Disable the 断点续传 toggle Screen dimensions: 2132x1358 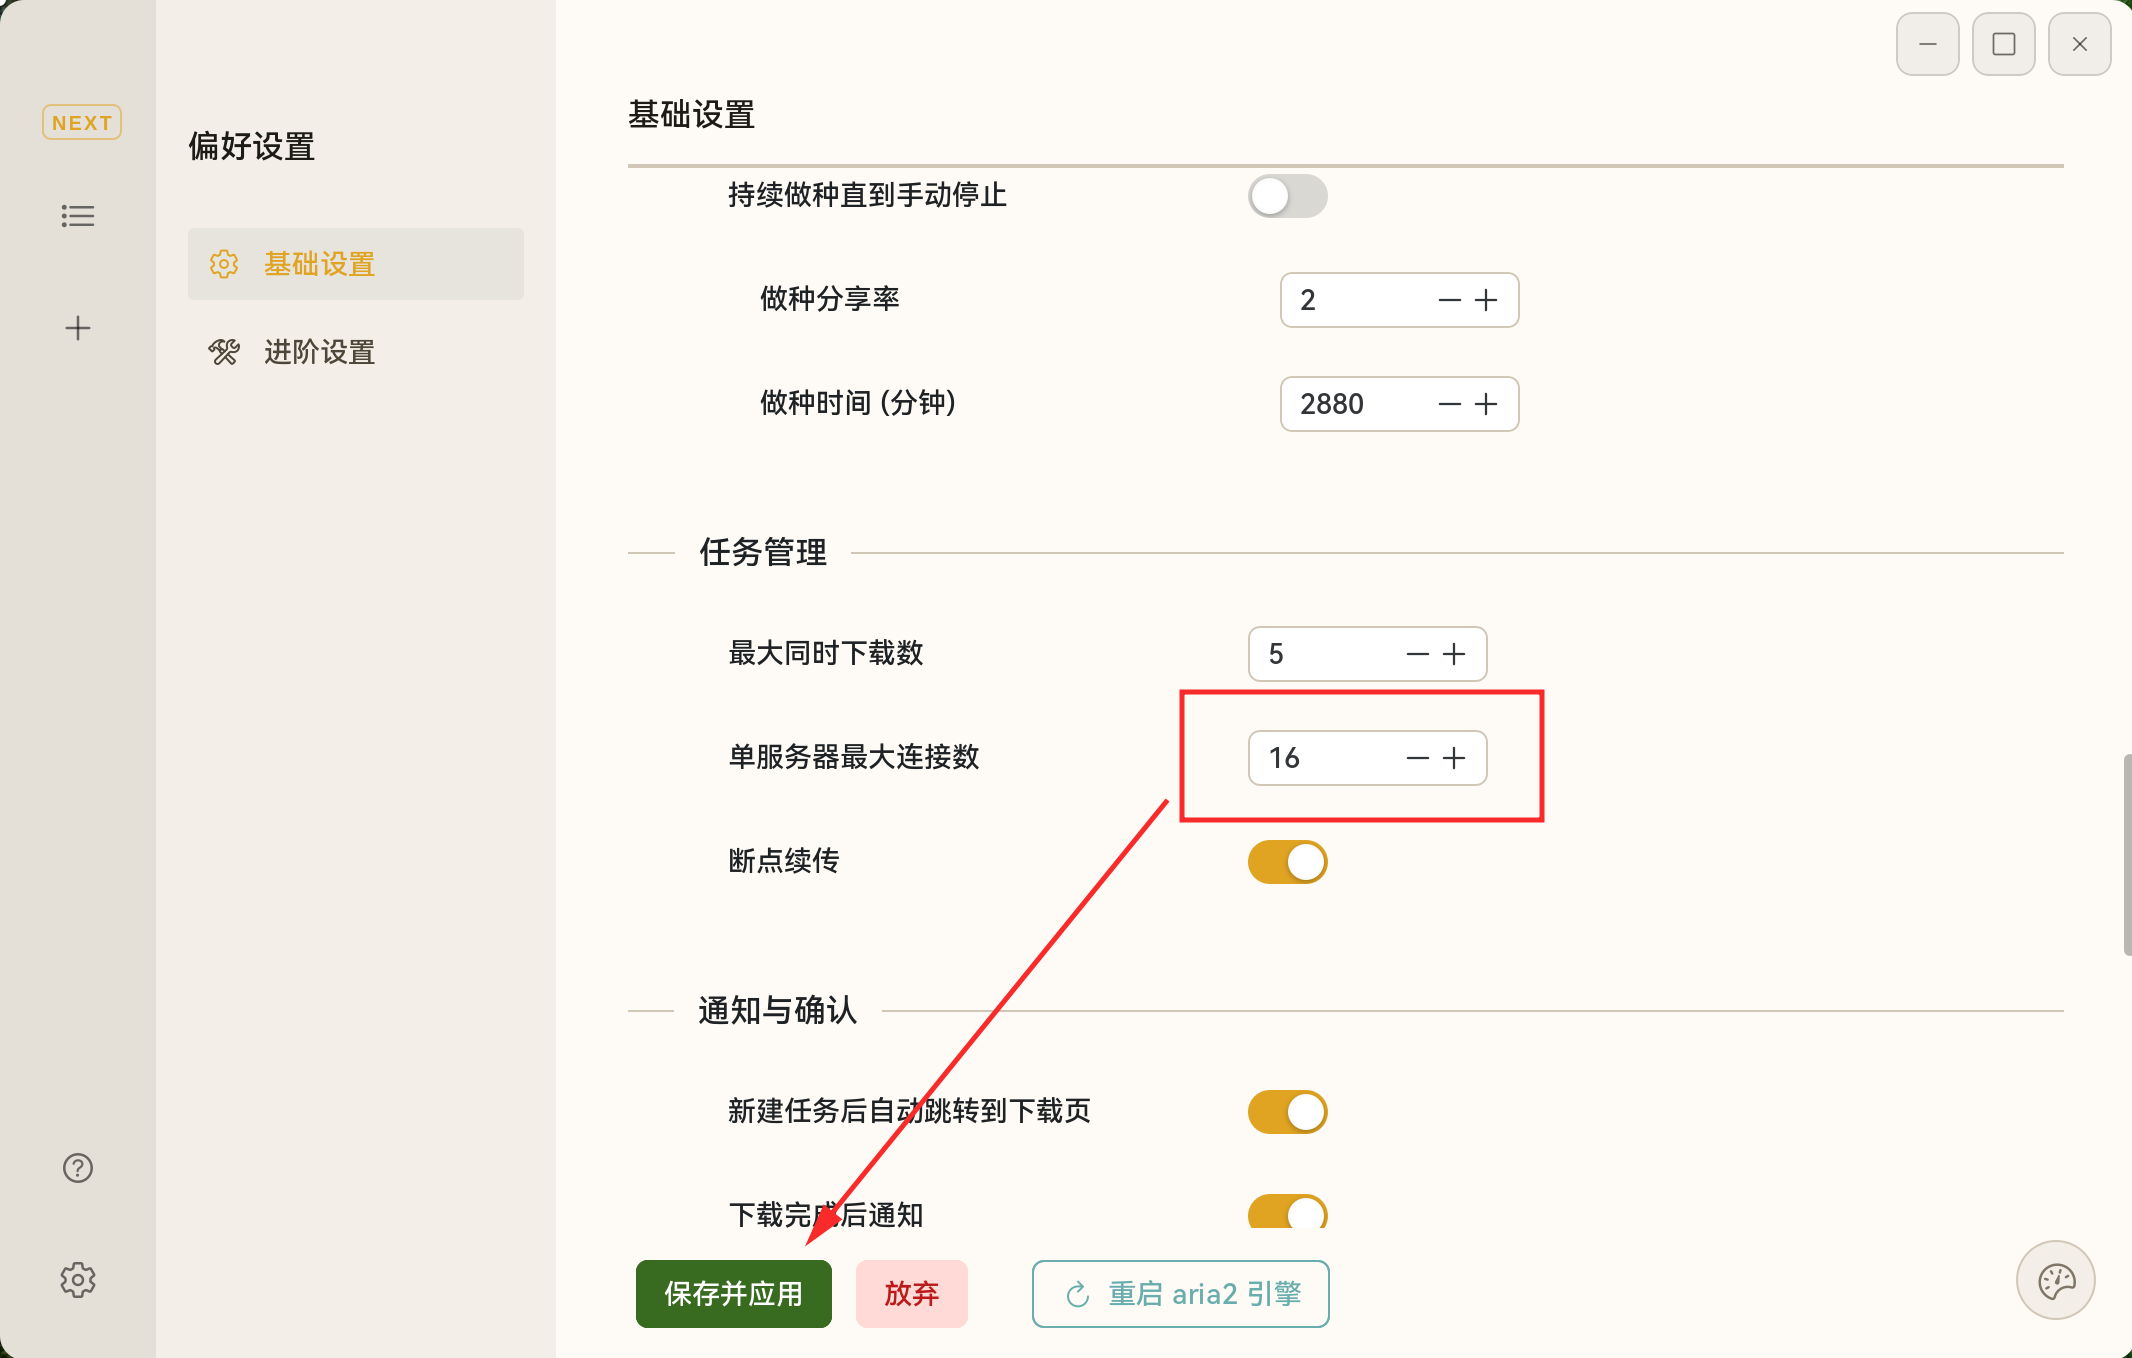tap(1287, 861)
